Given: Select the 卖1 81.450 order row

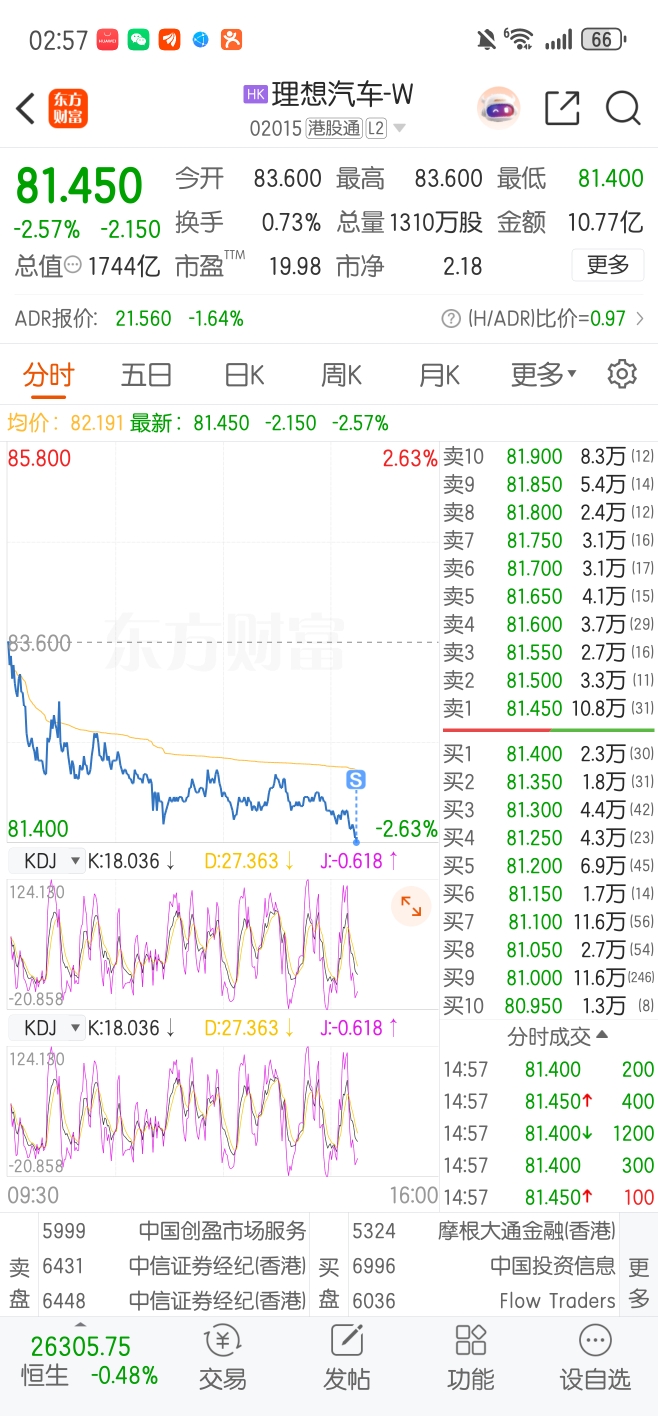Looking at the screenshot, I should (x=548, y=708).
